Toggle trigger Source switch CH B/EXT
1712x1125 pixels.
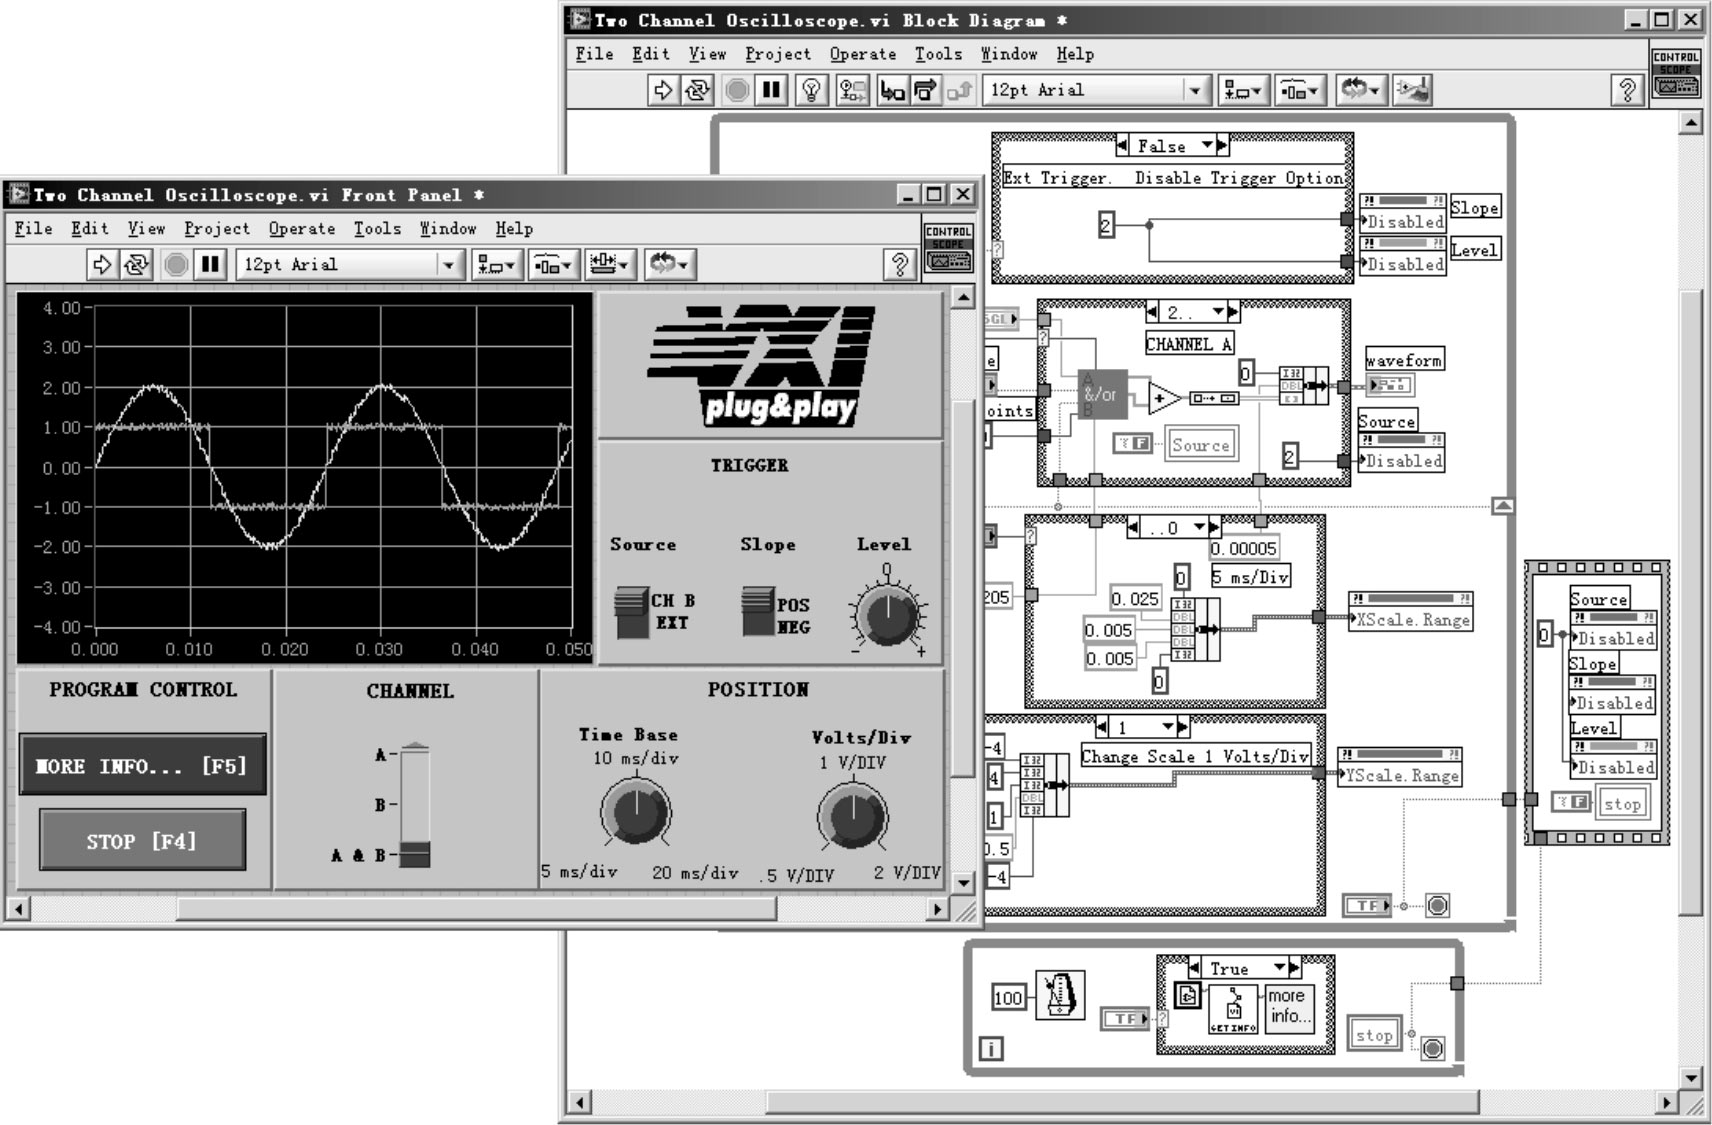pyautogui.click(x=631, y=612)
